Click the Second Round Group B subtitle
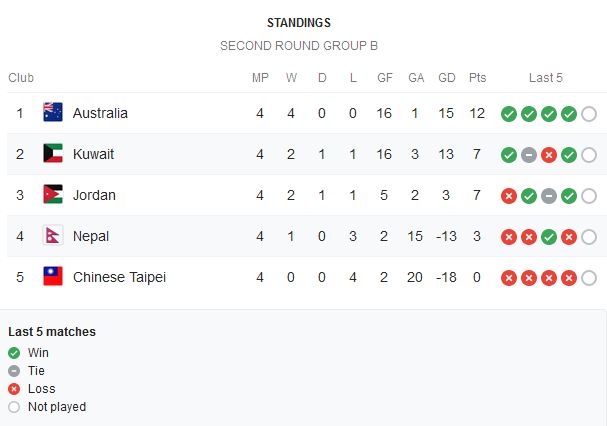 [298, 46]
